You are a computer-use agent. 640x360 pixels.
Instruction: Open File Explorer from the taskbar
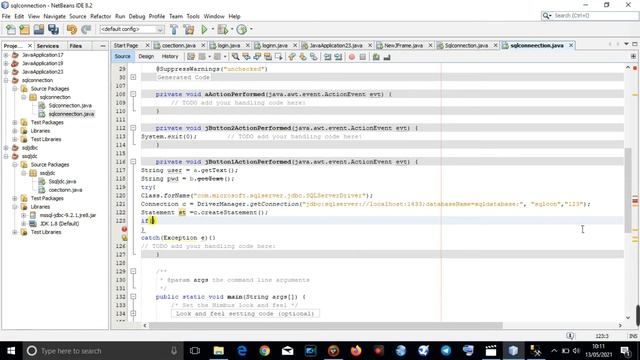pyautogui.click(x=219, y=351)
